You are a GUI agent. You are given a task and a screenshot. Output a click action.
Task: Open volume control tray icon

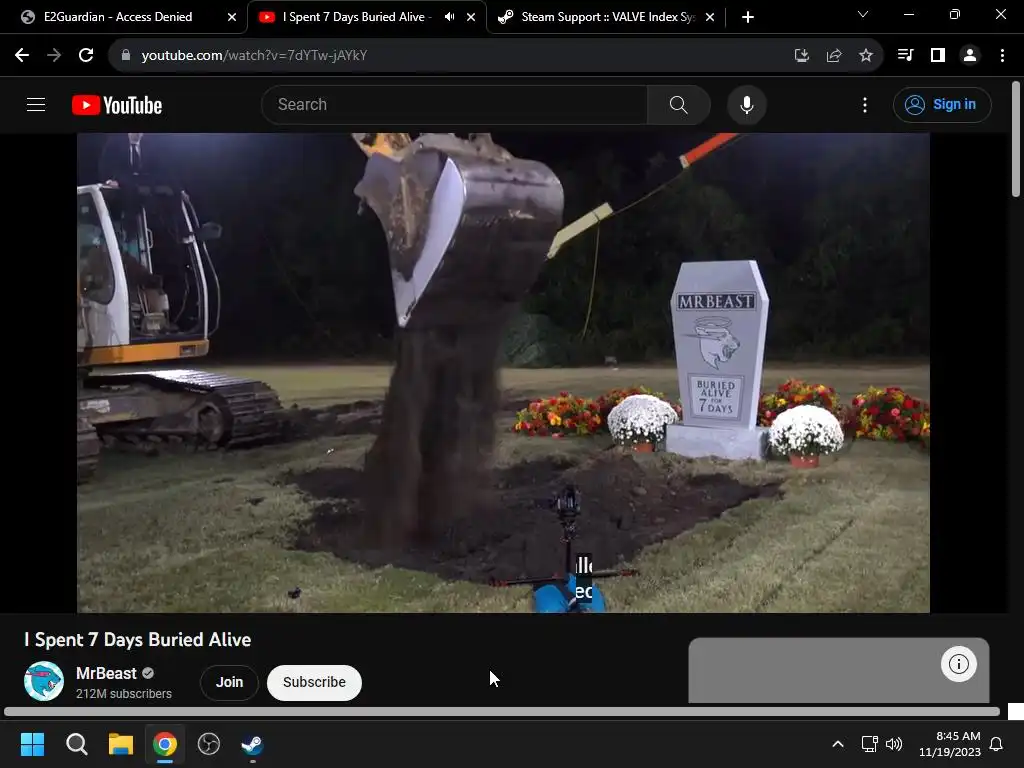pyautogui.click(x=893, y=744)
